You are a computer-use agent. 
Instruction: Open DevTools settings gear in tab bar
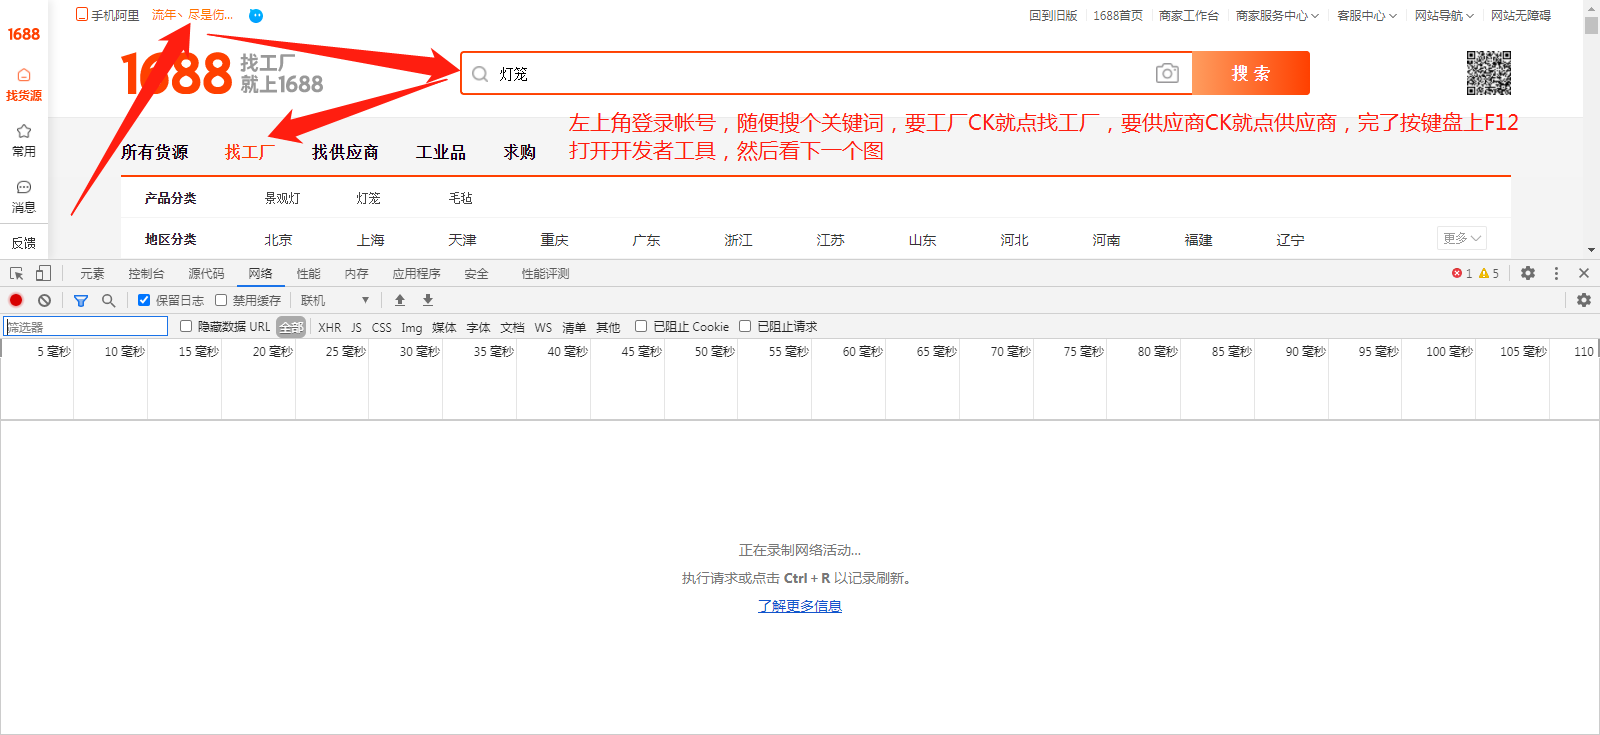tap(1528, 273)
